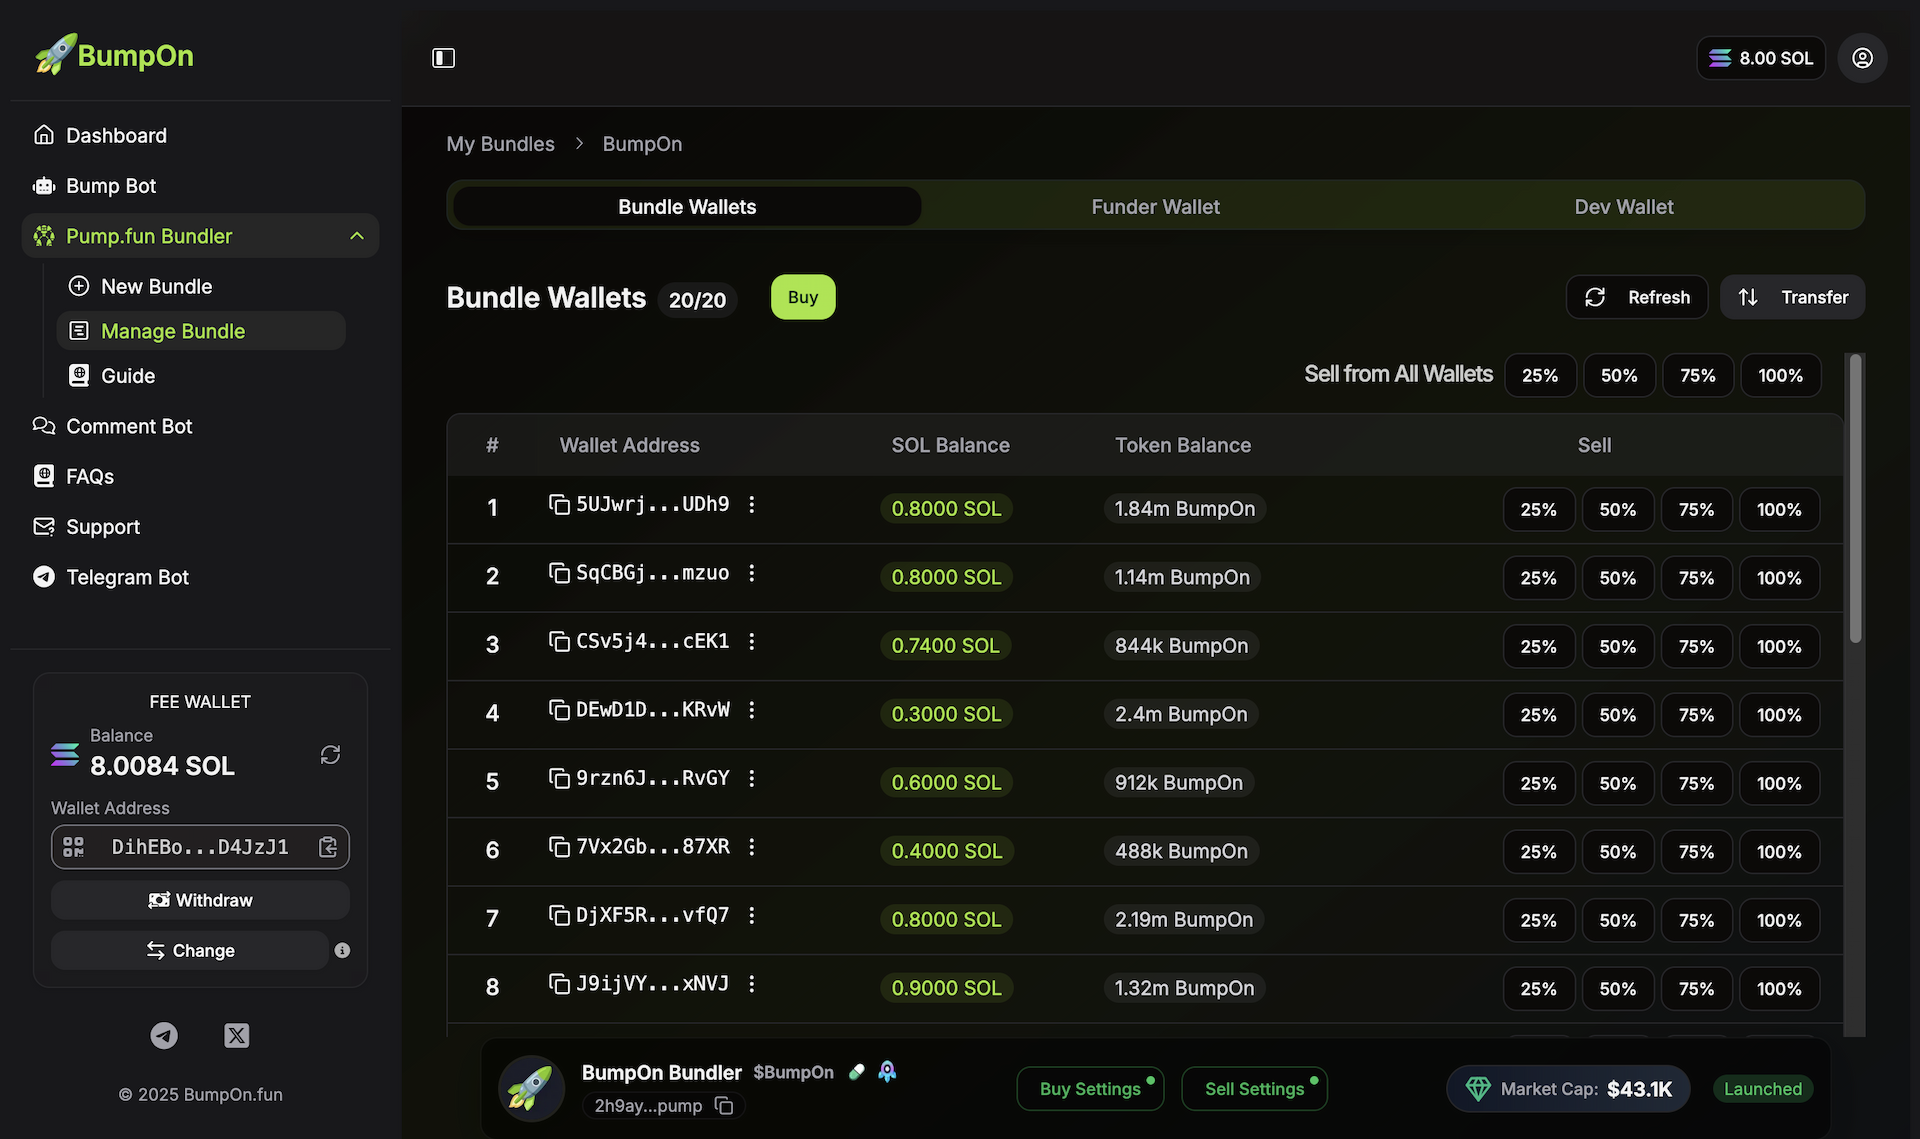This screenshot has width=1920, height=1139.
Task: Copy wallet address 5UJwrj...UDh9
Action: [559, 504]
